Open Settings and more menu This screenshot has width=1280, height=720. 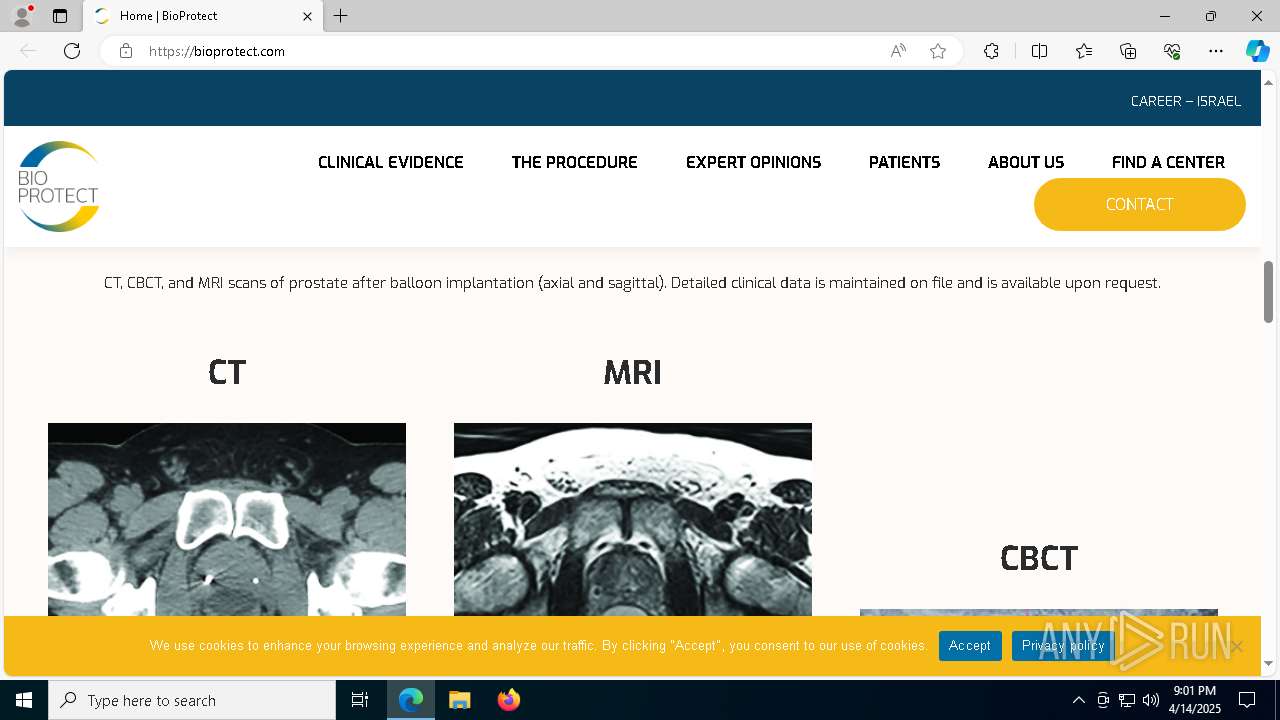tap(1216, 51)
